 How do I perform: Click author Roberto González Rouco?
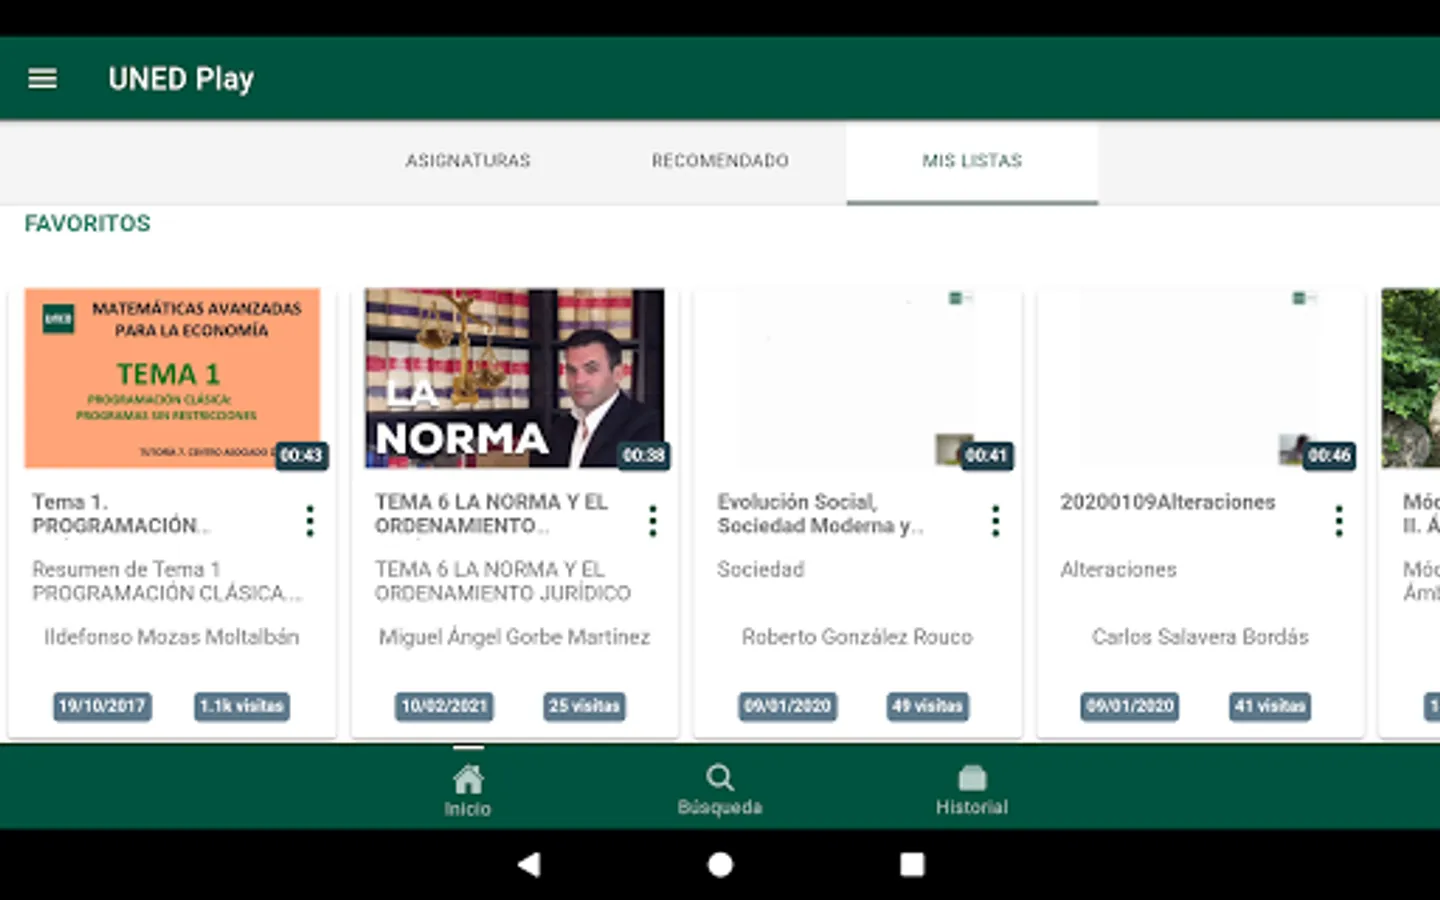(857, 637)
